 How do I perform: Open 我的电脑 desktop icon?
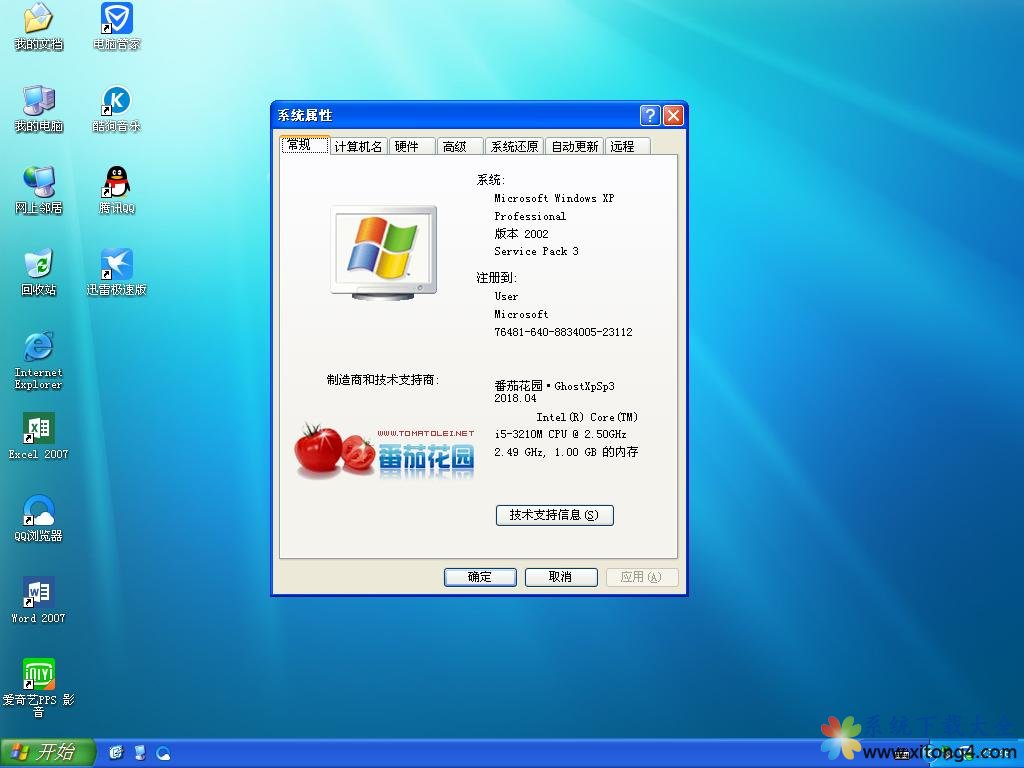pos(38,101)
